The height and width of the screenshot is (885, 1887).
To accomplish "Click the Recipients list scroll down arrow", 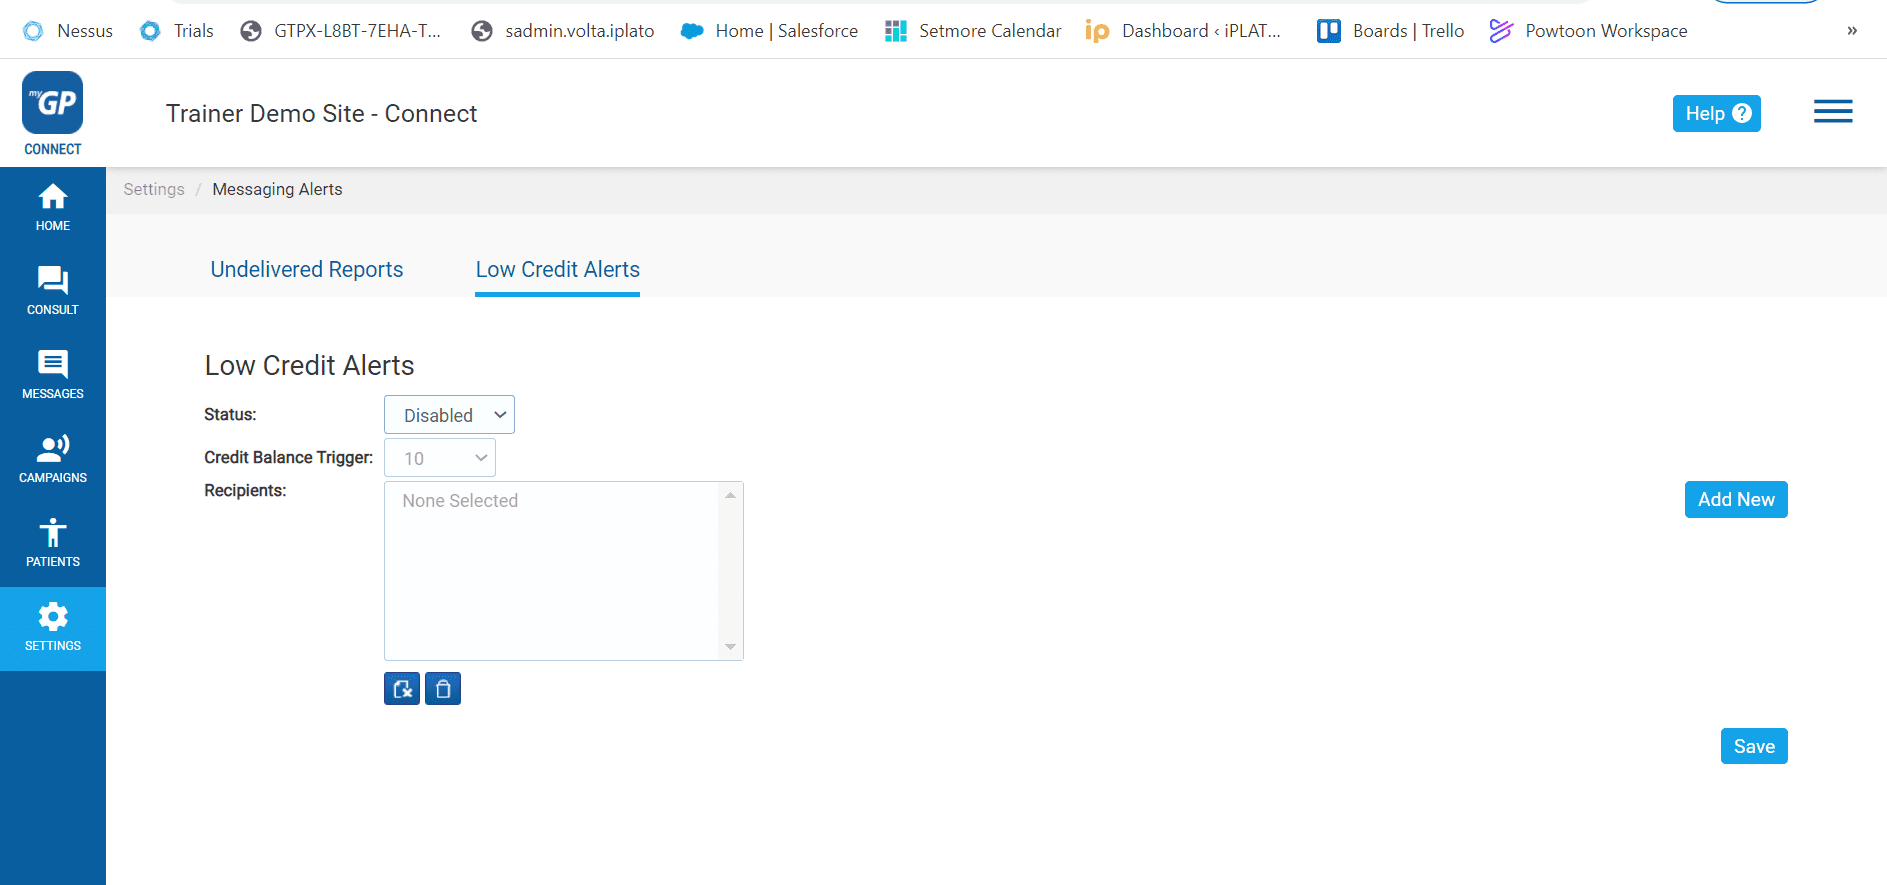I will pos(731,647).
